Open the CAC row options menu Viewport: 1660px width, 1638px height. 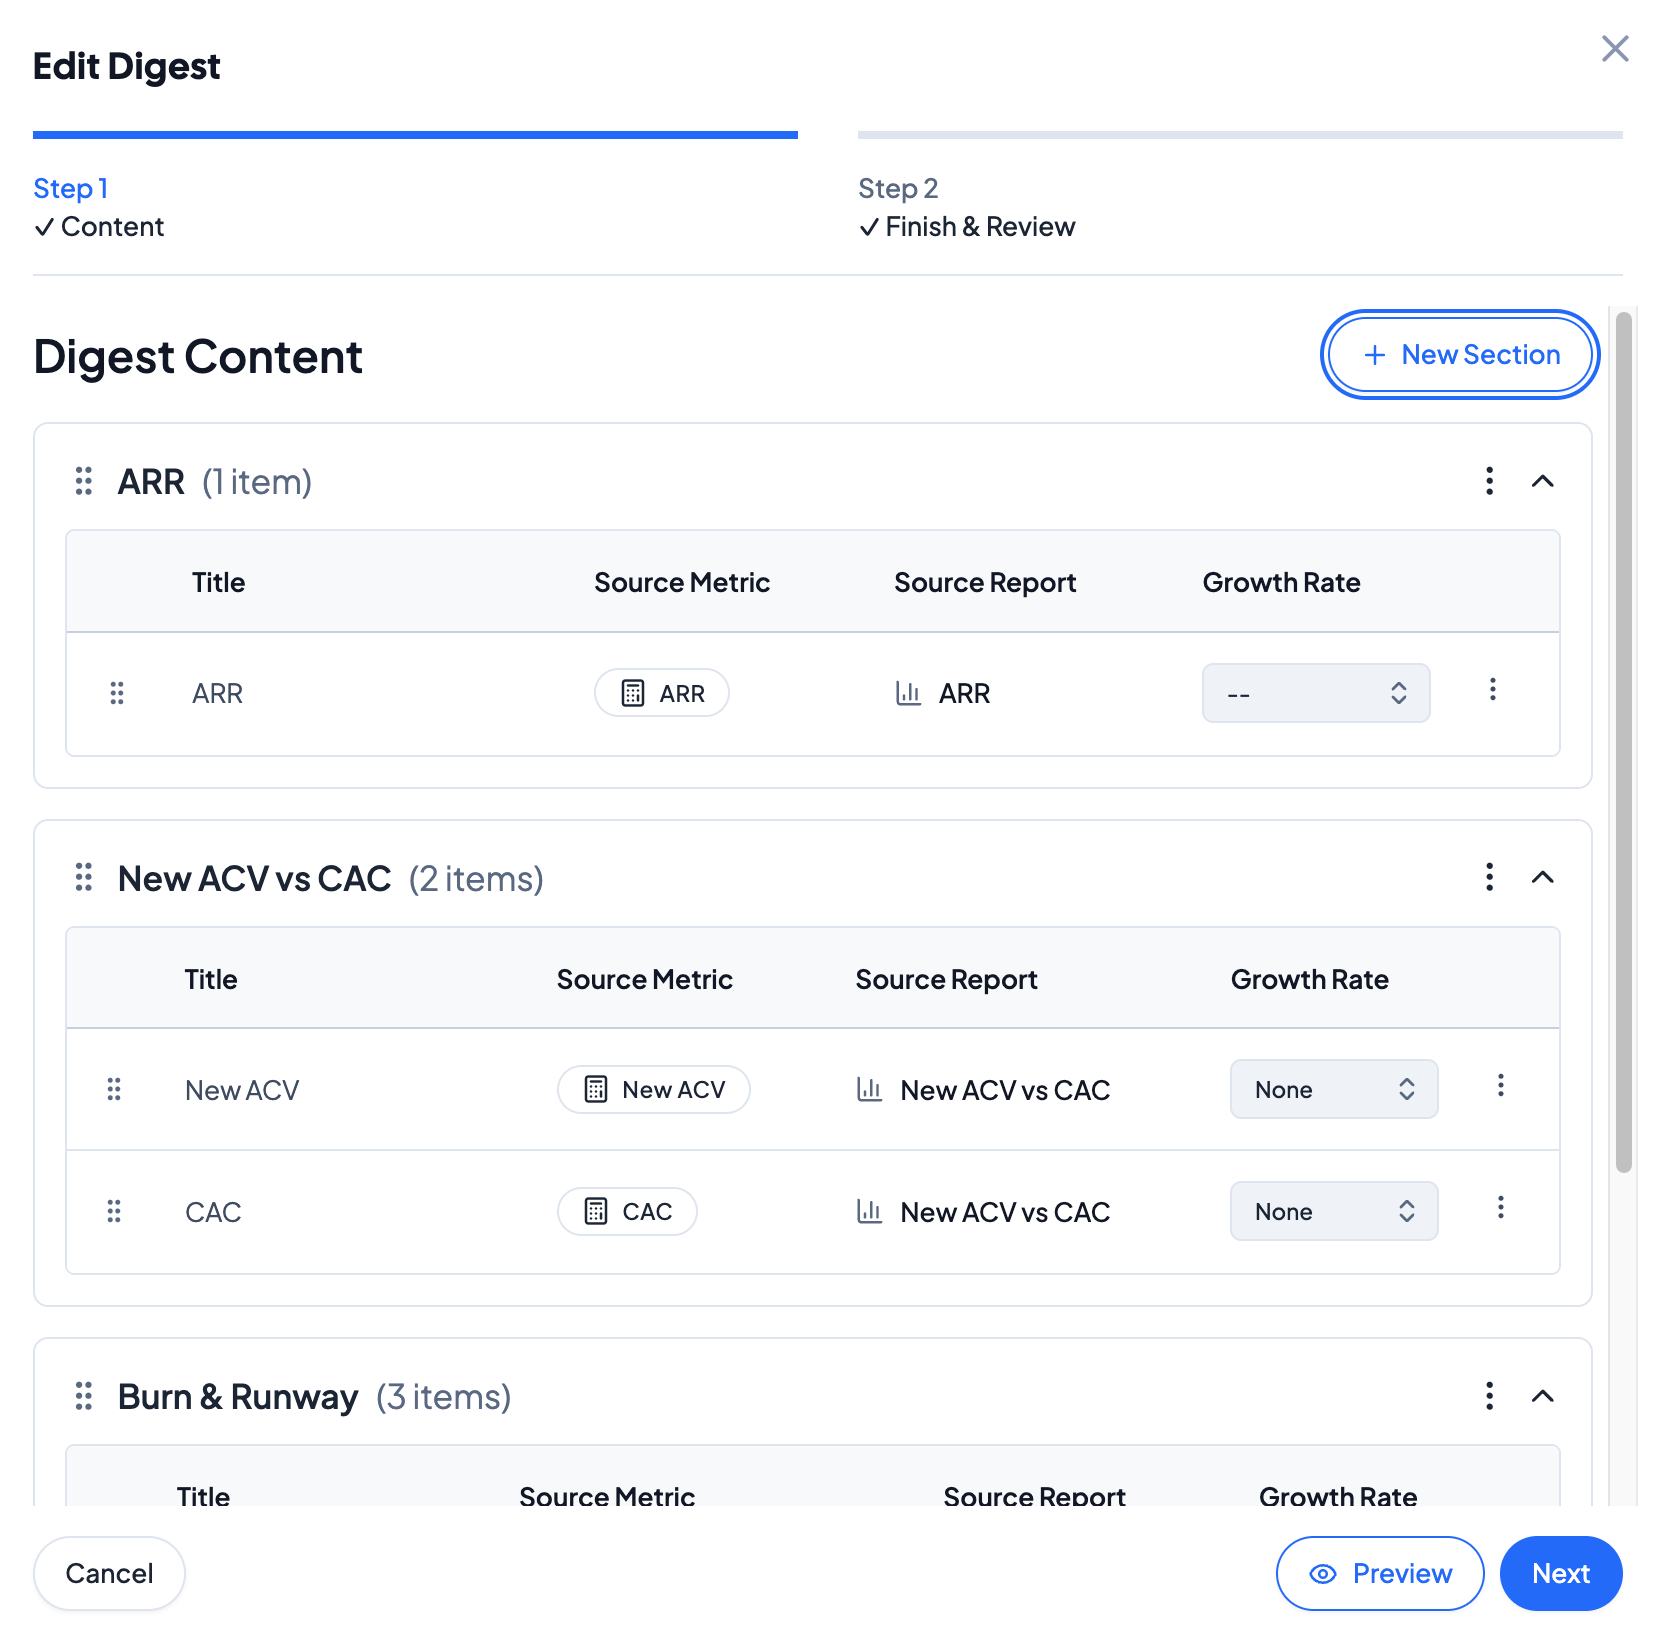[x=1500, y=1208]
